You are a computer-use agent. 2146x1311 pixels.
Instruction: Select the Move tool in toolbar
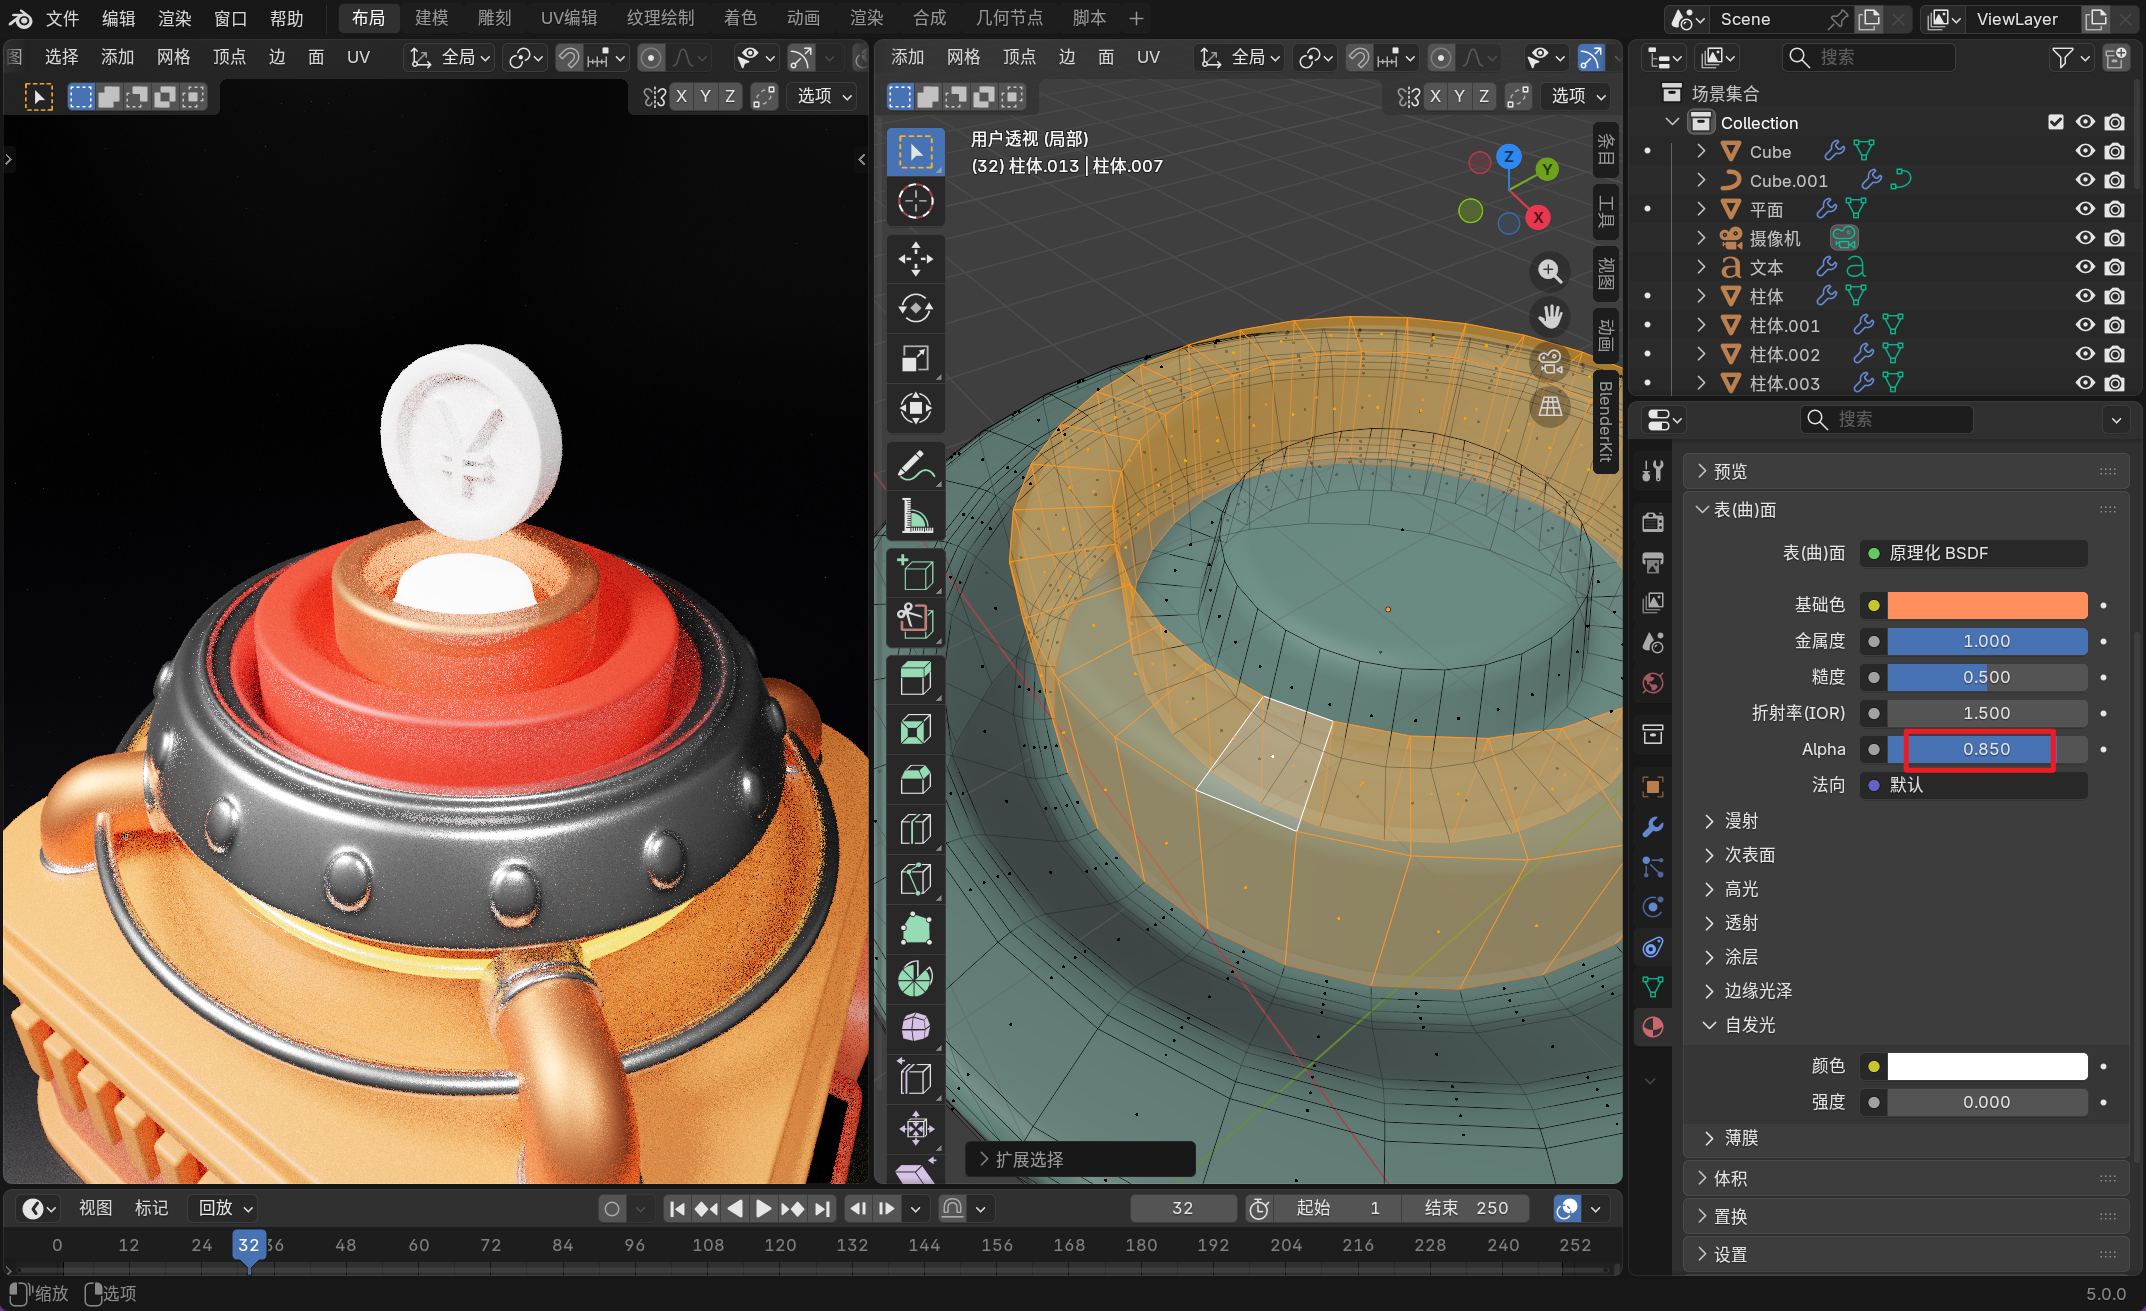coord(915,258)
